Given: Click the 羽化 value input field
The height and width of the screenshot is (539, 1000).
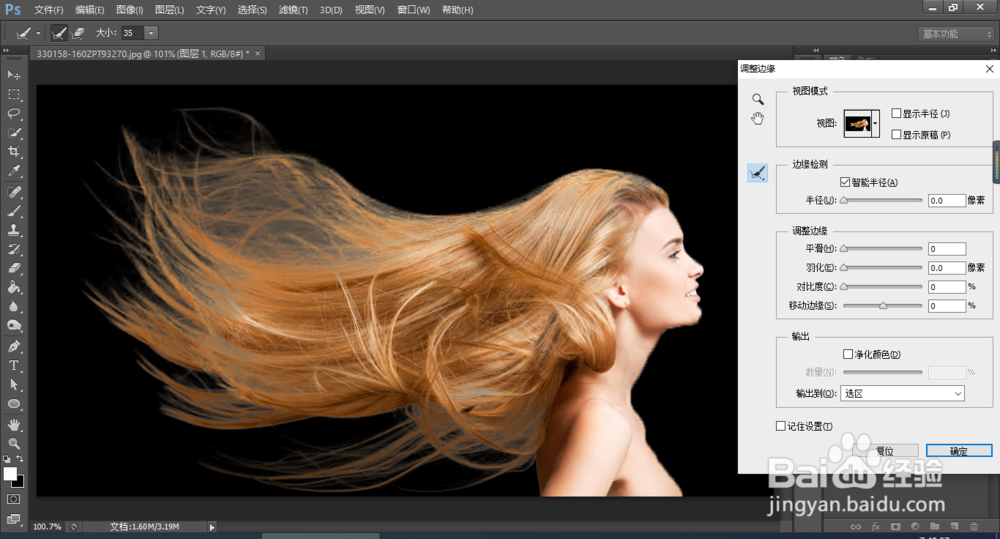Looking at the screenshot, I should tap(946, 268).
